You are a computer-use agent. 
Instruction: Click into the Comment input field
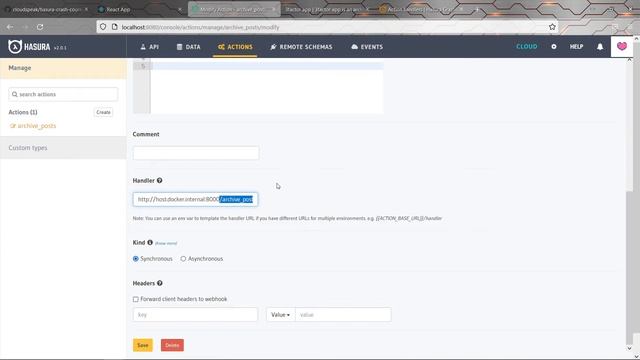[196, 153]
